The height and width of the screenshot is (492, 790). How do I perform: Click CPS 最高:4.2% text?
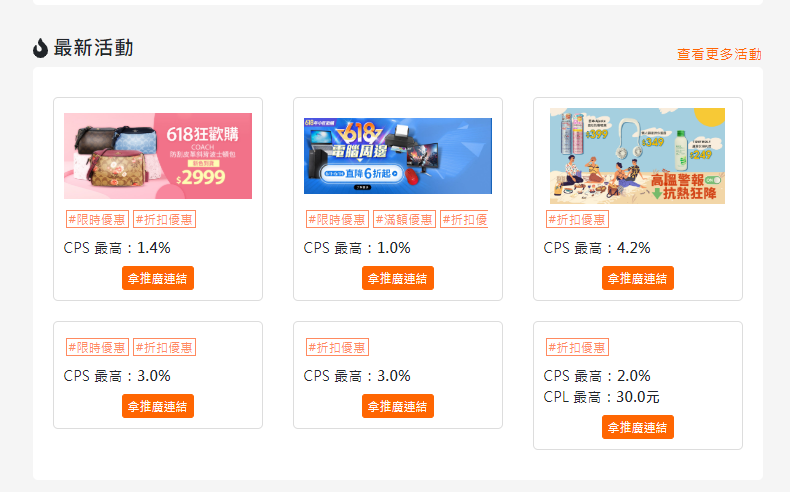pos(597,248)
